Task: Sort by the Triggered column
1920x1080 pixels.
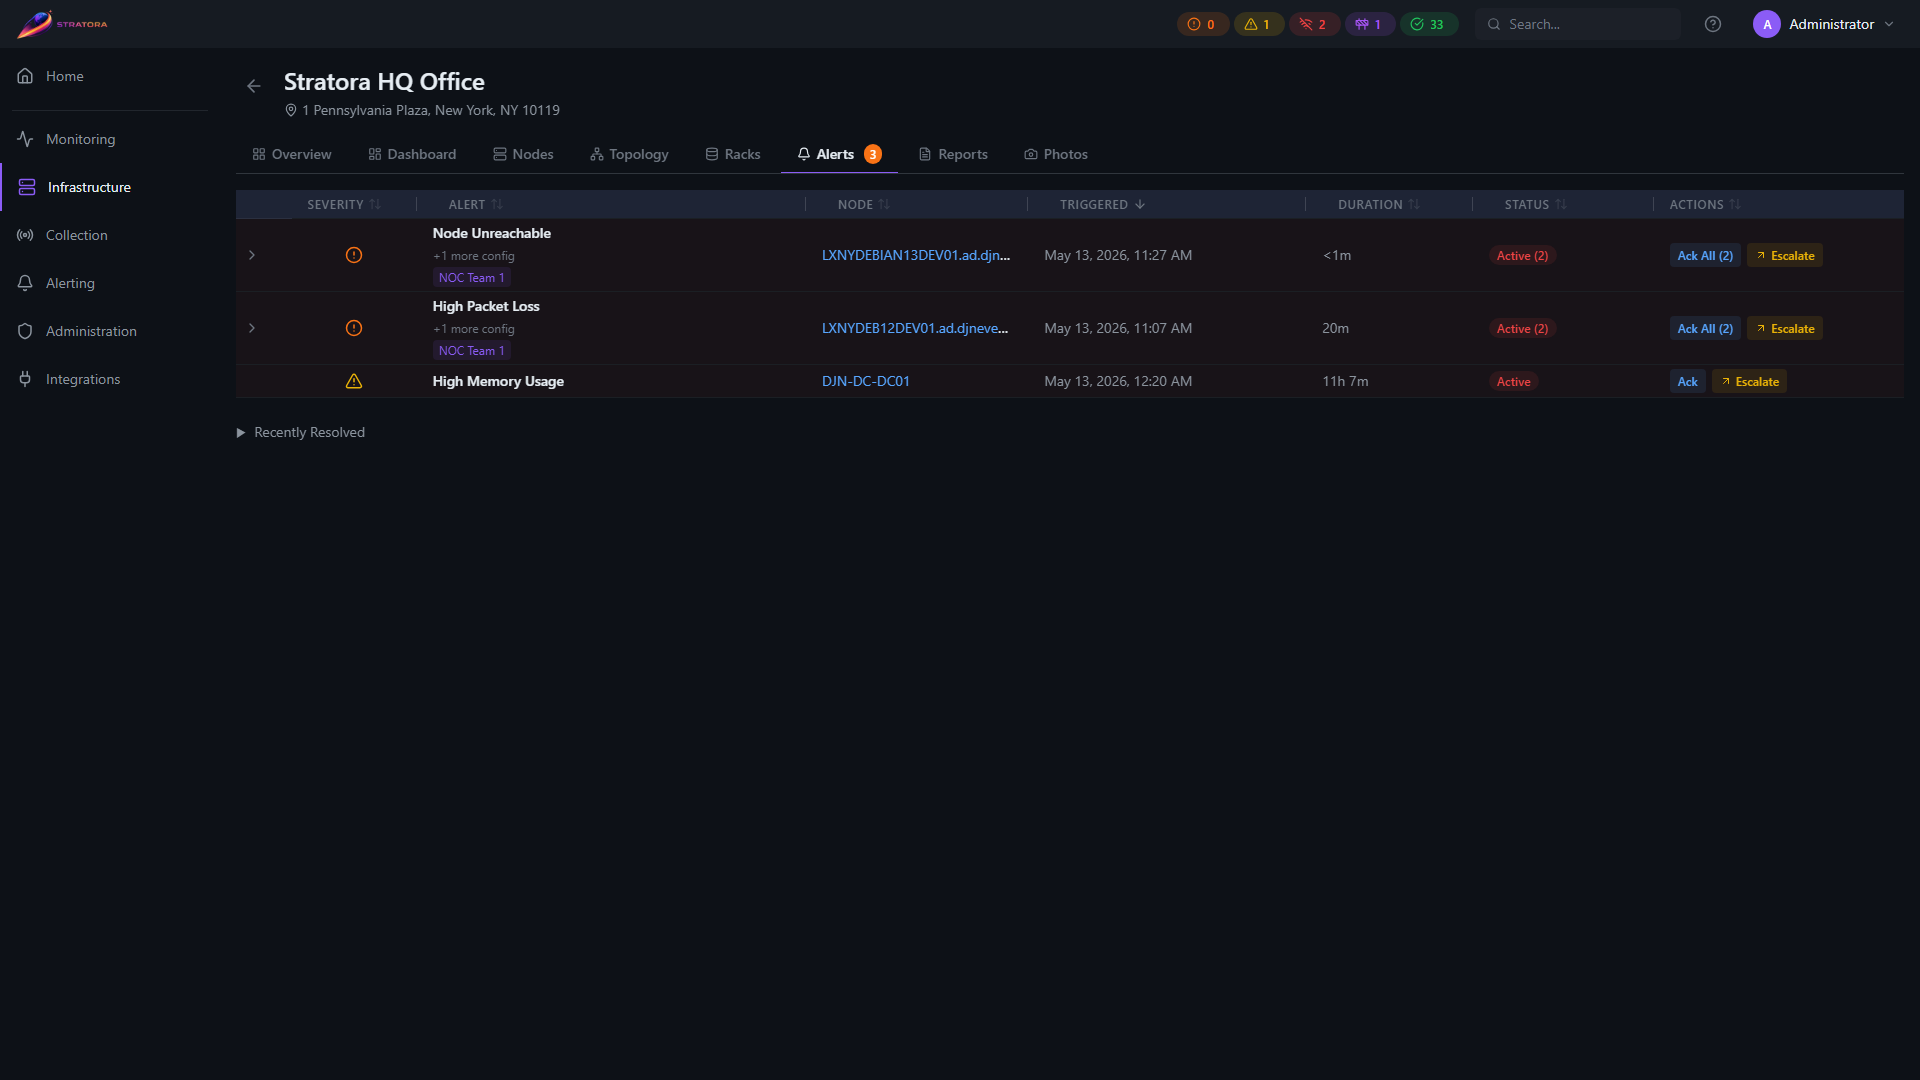Action: click(1102, 204)
